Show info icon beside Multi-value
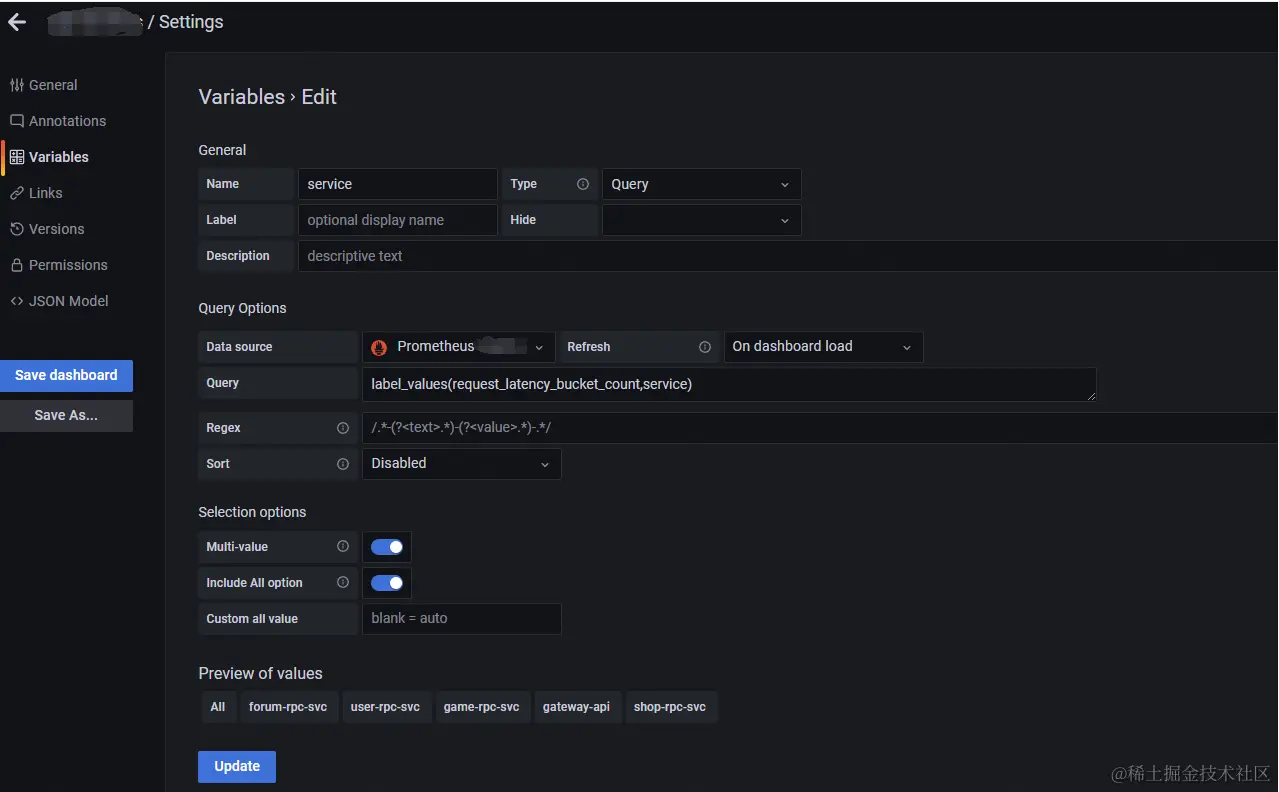The width and height of the screenshot is (1279, 792). (343, 547)
